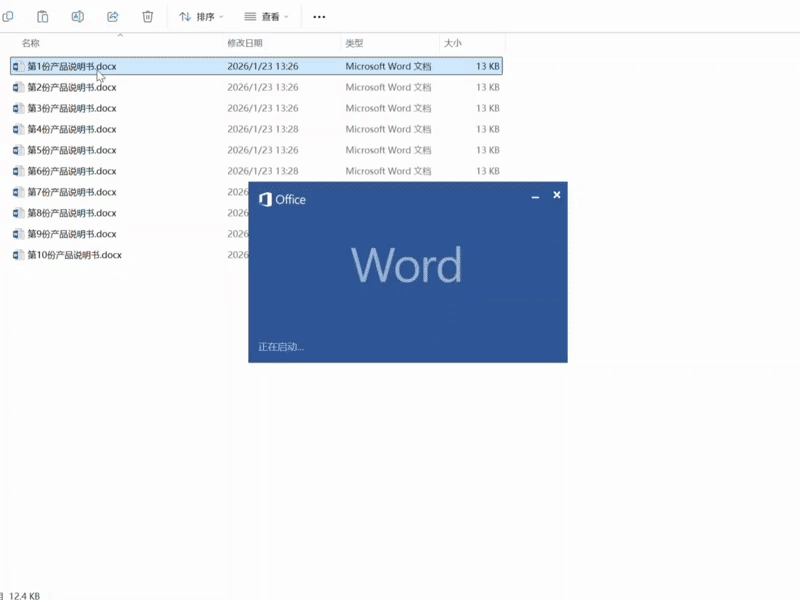This screenshot has height=600, width=800.
Task: Click the sort direction arrow above 名称
Action: [x=120, y=35]
